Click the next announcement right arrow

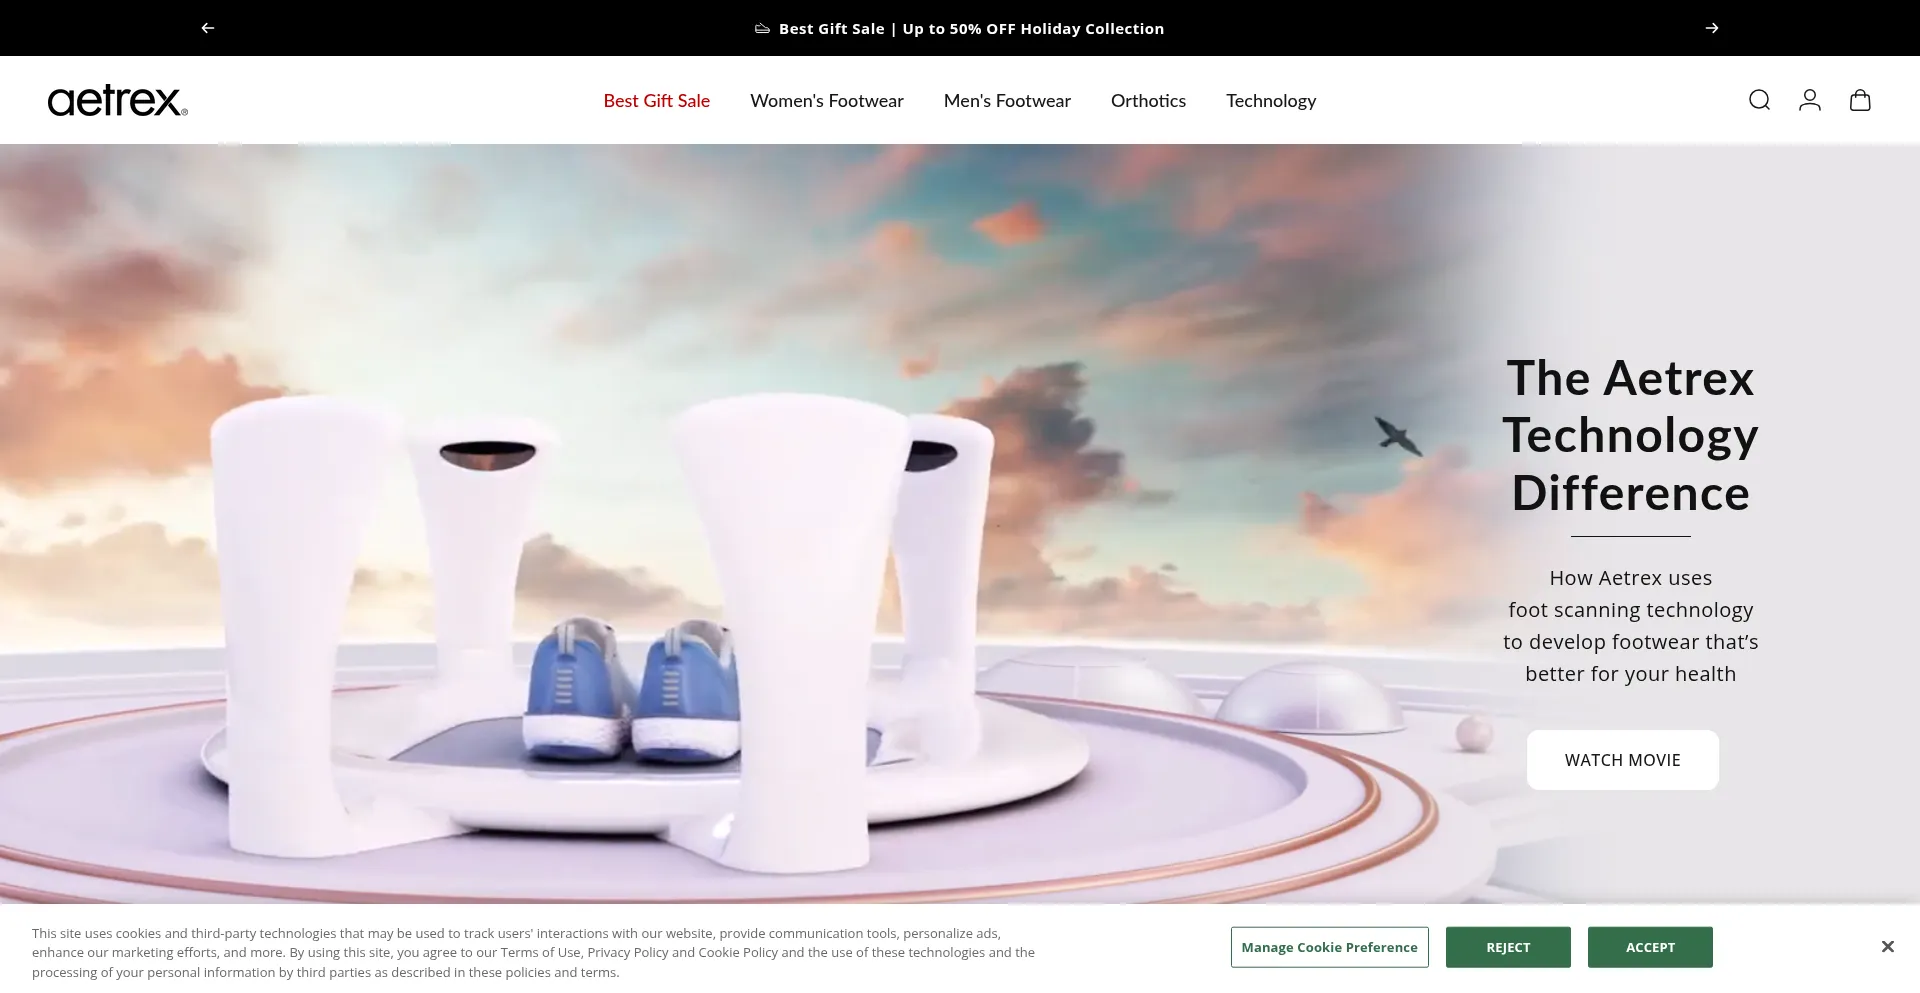[1711, 28]
